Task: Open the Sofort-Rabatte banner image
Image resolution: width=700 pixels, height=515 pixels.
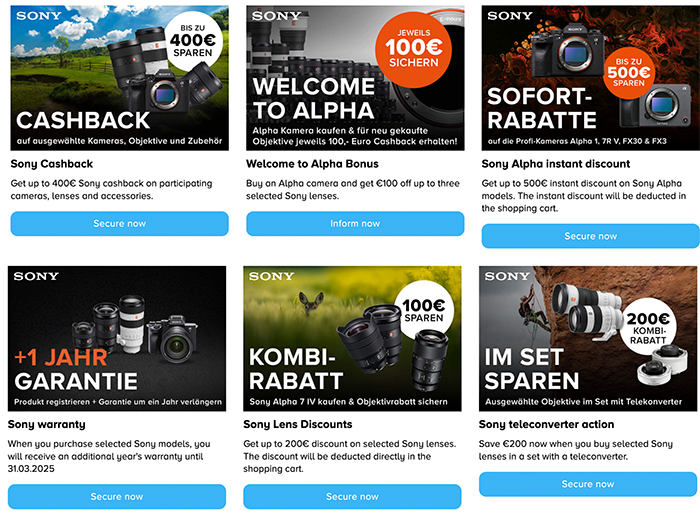Action: pyautogui.click(x=591, y=78)
